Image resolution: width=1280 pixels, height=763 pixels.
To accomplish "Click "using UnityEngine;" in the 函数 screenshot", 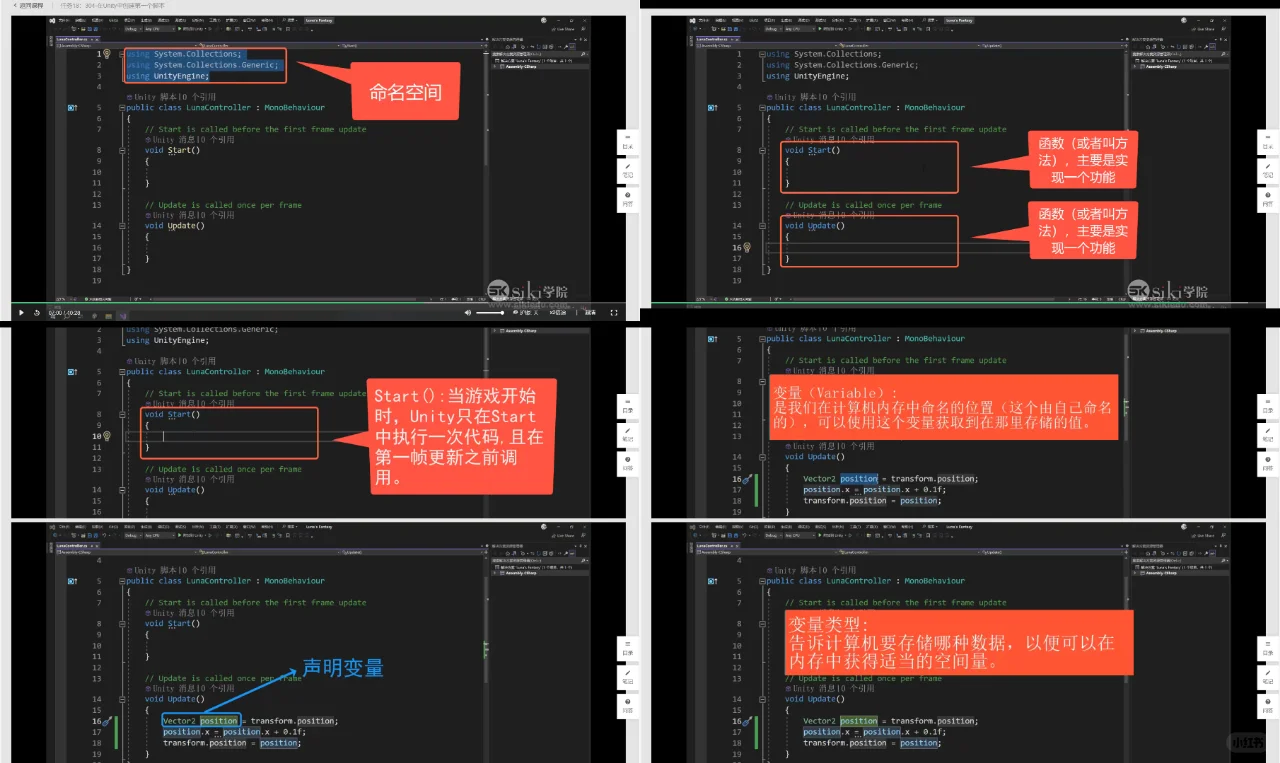I will coord(808,76).
